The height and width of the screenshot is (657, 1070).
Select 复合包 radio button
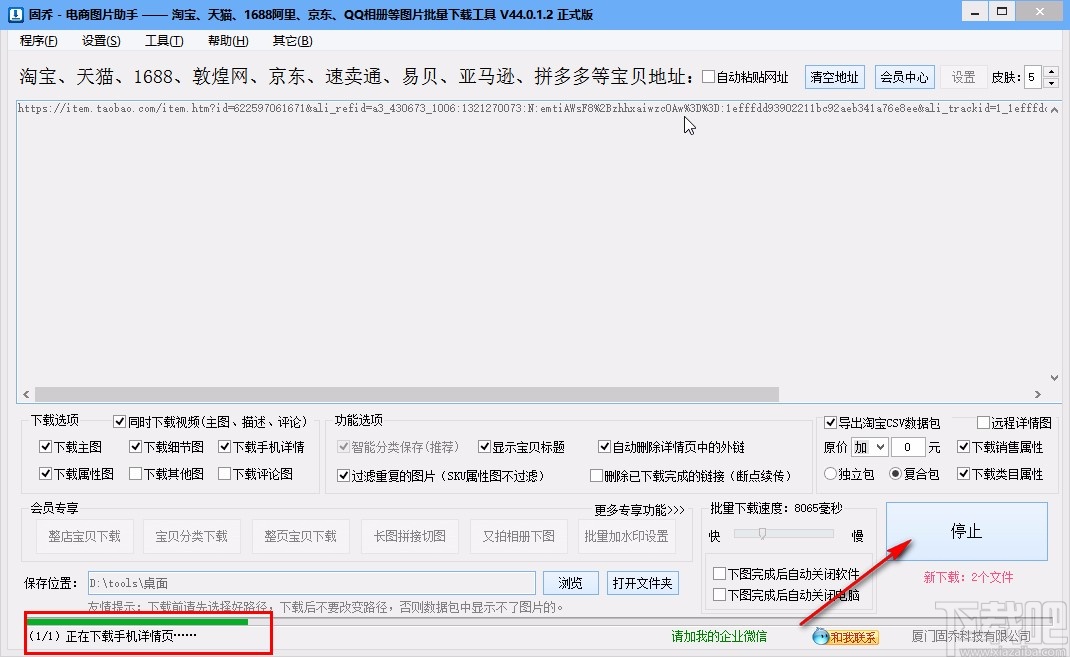895,473
